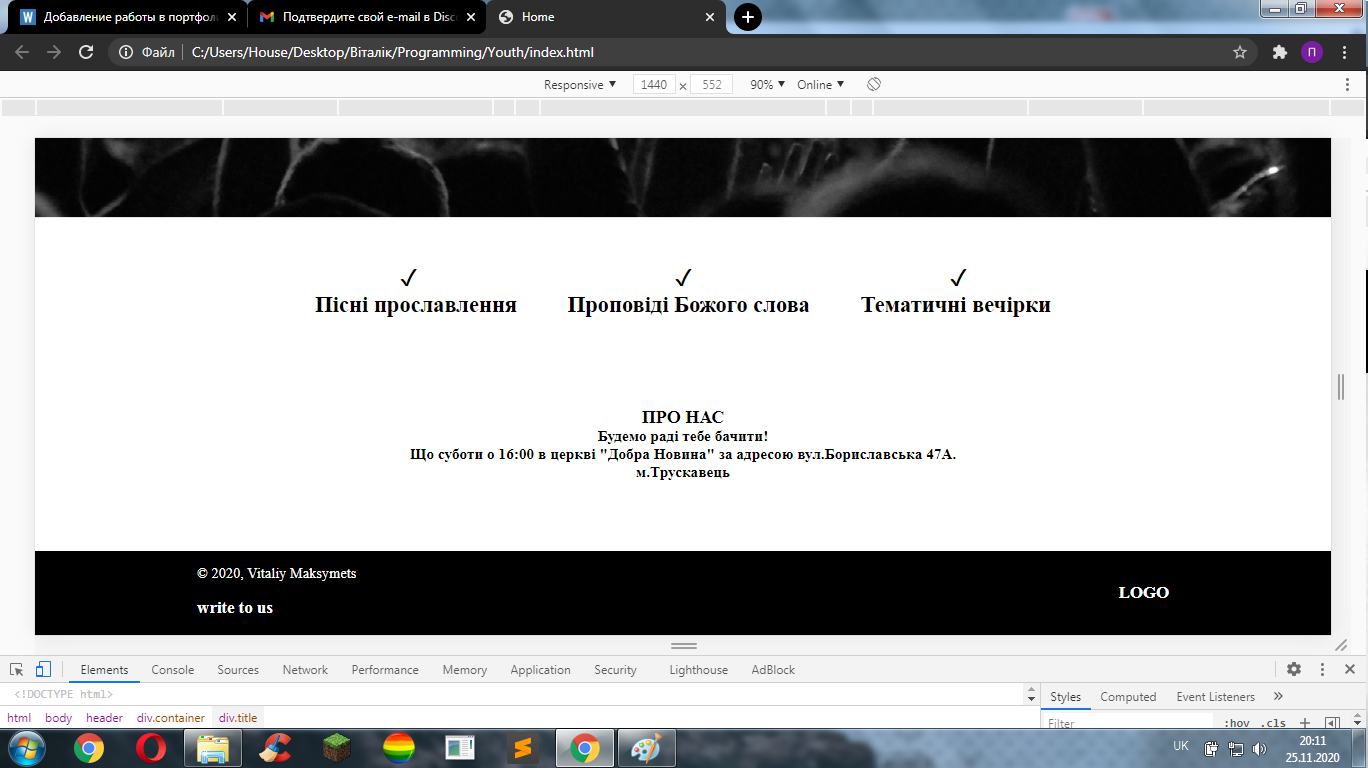Click the viewport width input field
The height and width of the screenshot is (768, 1368).
pos(654,85)
